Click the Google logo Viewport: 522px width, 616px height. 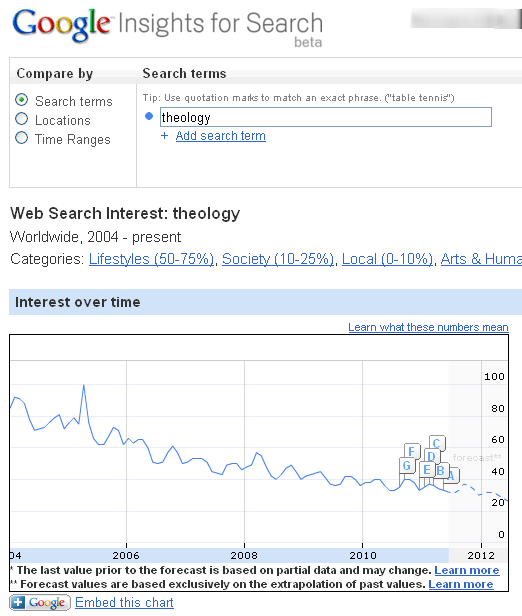(62, 24)
